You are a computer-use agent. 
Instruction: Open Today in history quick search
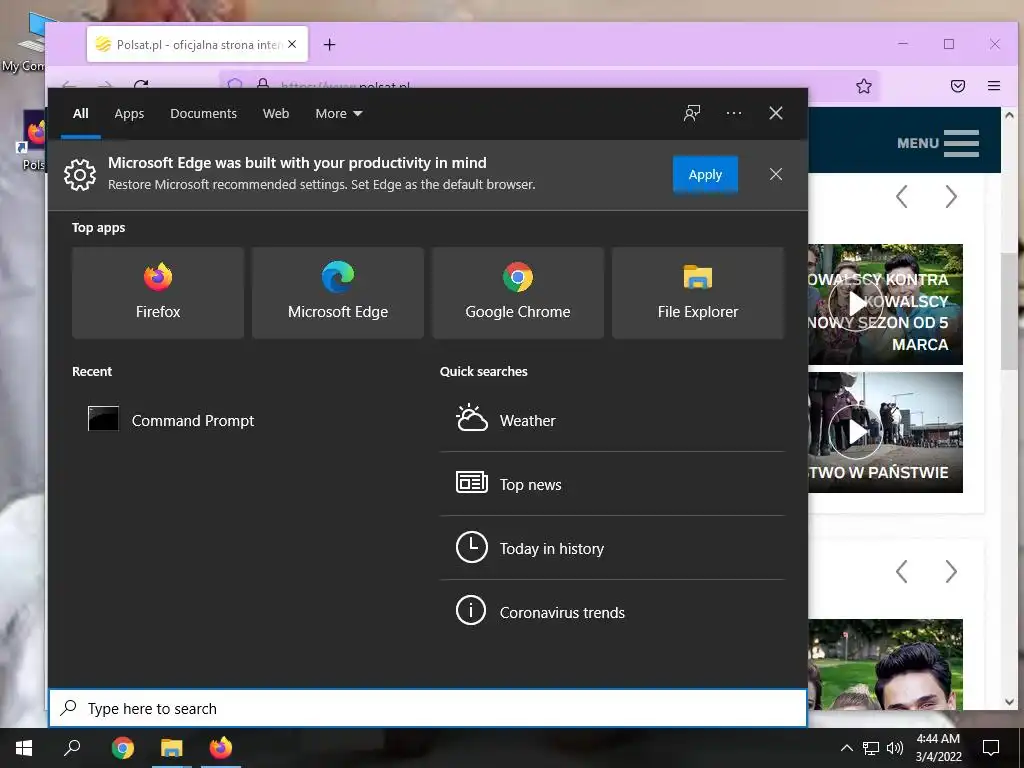[611, 548]
